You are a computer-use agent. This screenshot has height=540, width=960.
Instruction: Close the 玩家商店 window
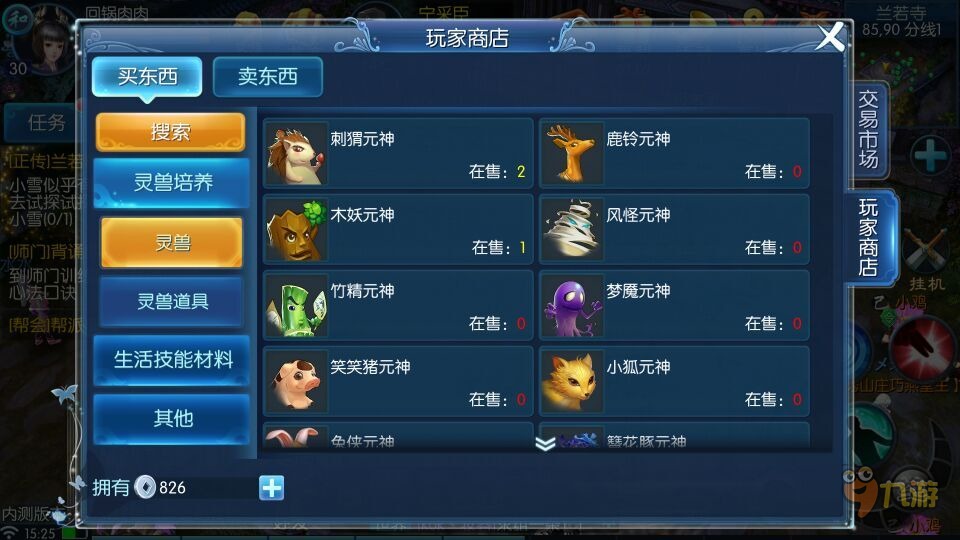[x=830, y=37]
